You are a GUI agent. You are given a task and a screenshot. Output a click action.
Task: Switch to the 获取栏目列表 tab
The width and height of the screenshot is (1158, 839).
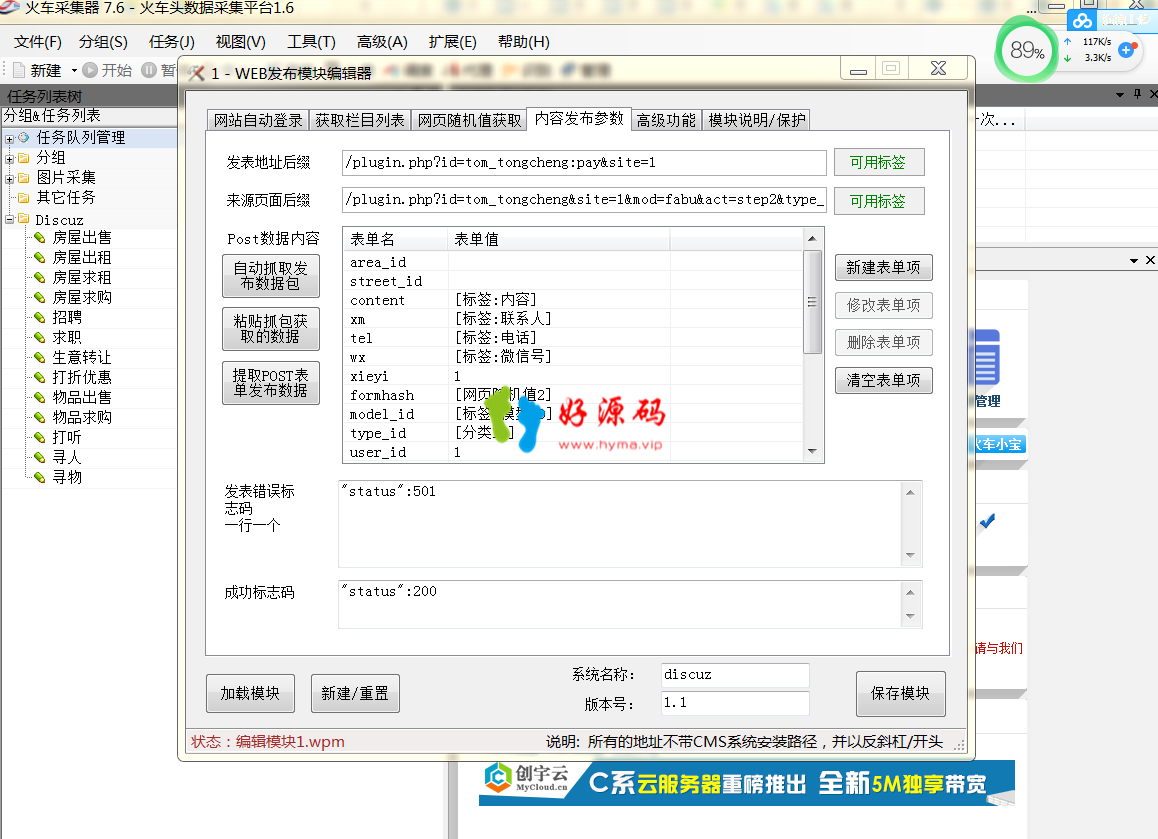click(360, 120)
